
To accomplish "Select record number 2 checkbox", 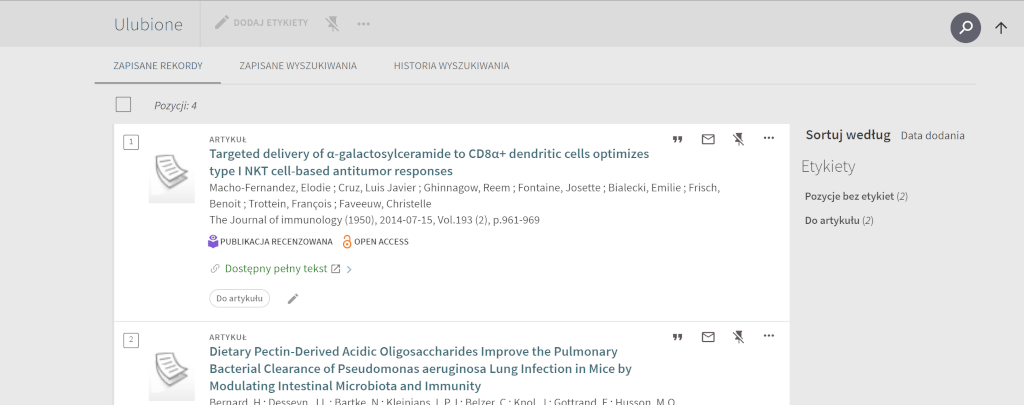I will (131, 340).
